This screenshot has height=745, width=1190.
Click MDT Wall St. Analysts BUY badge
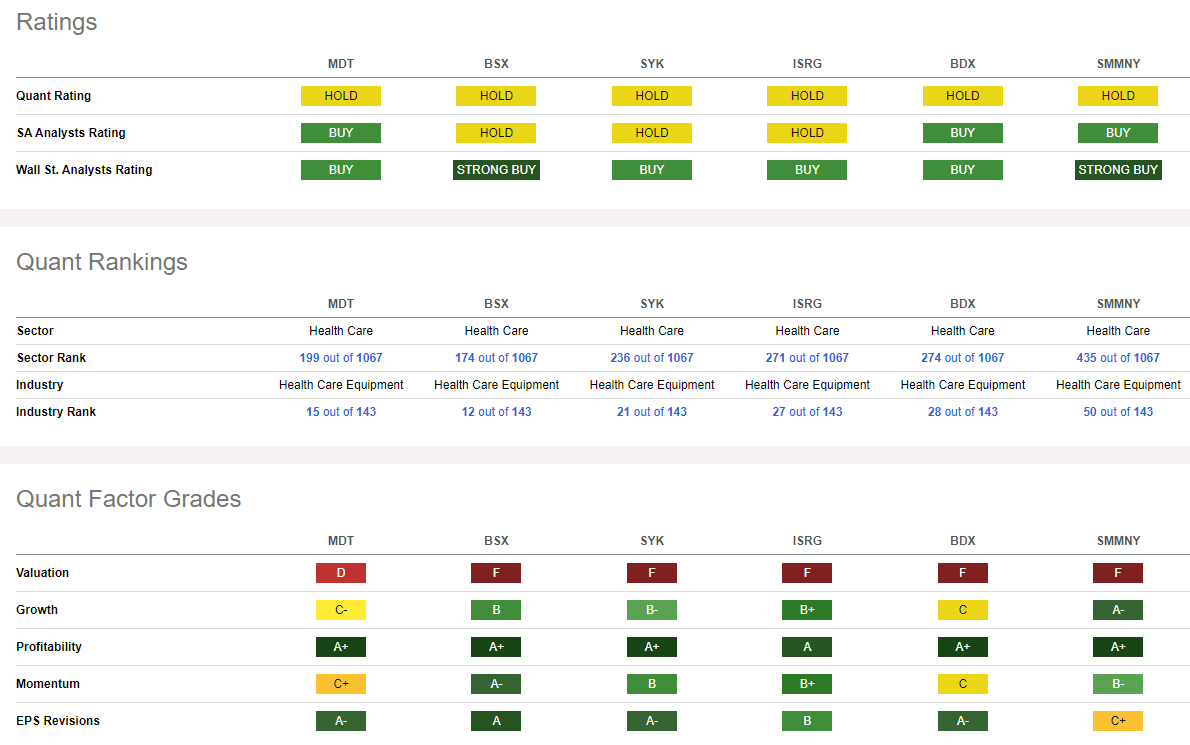[x=341, y=170]
